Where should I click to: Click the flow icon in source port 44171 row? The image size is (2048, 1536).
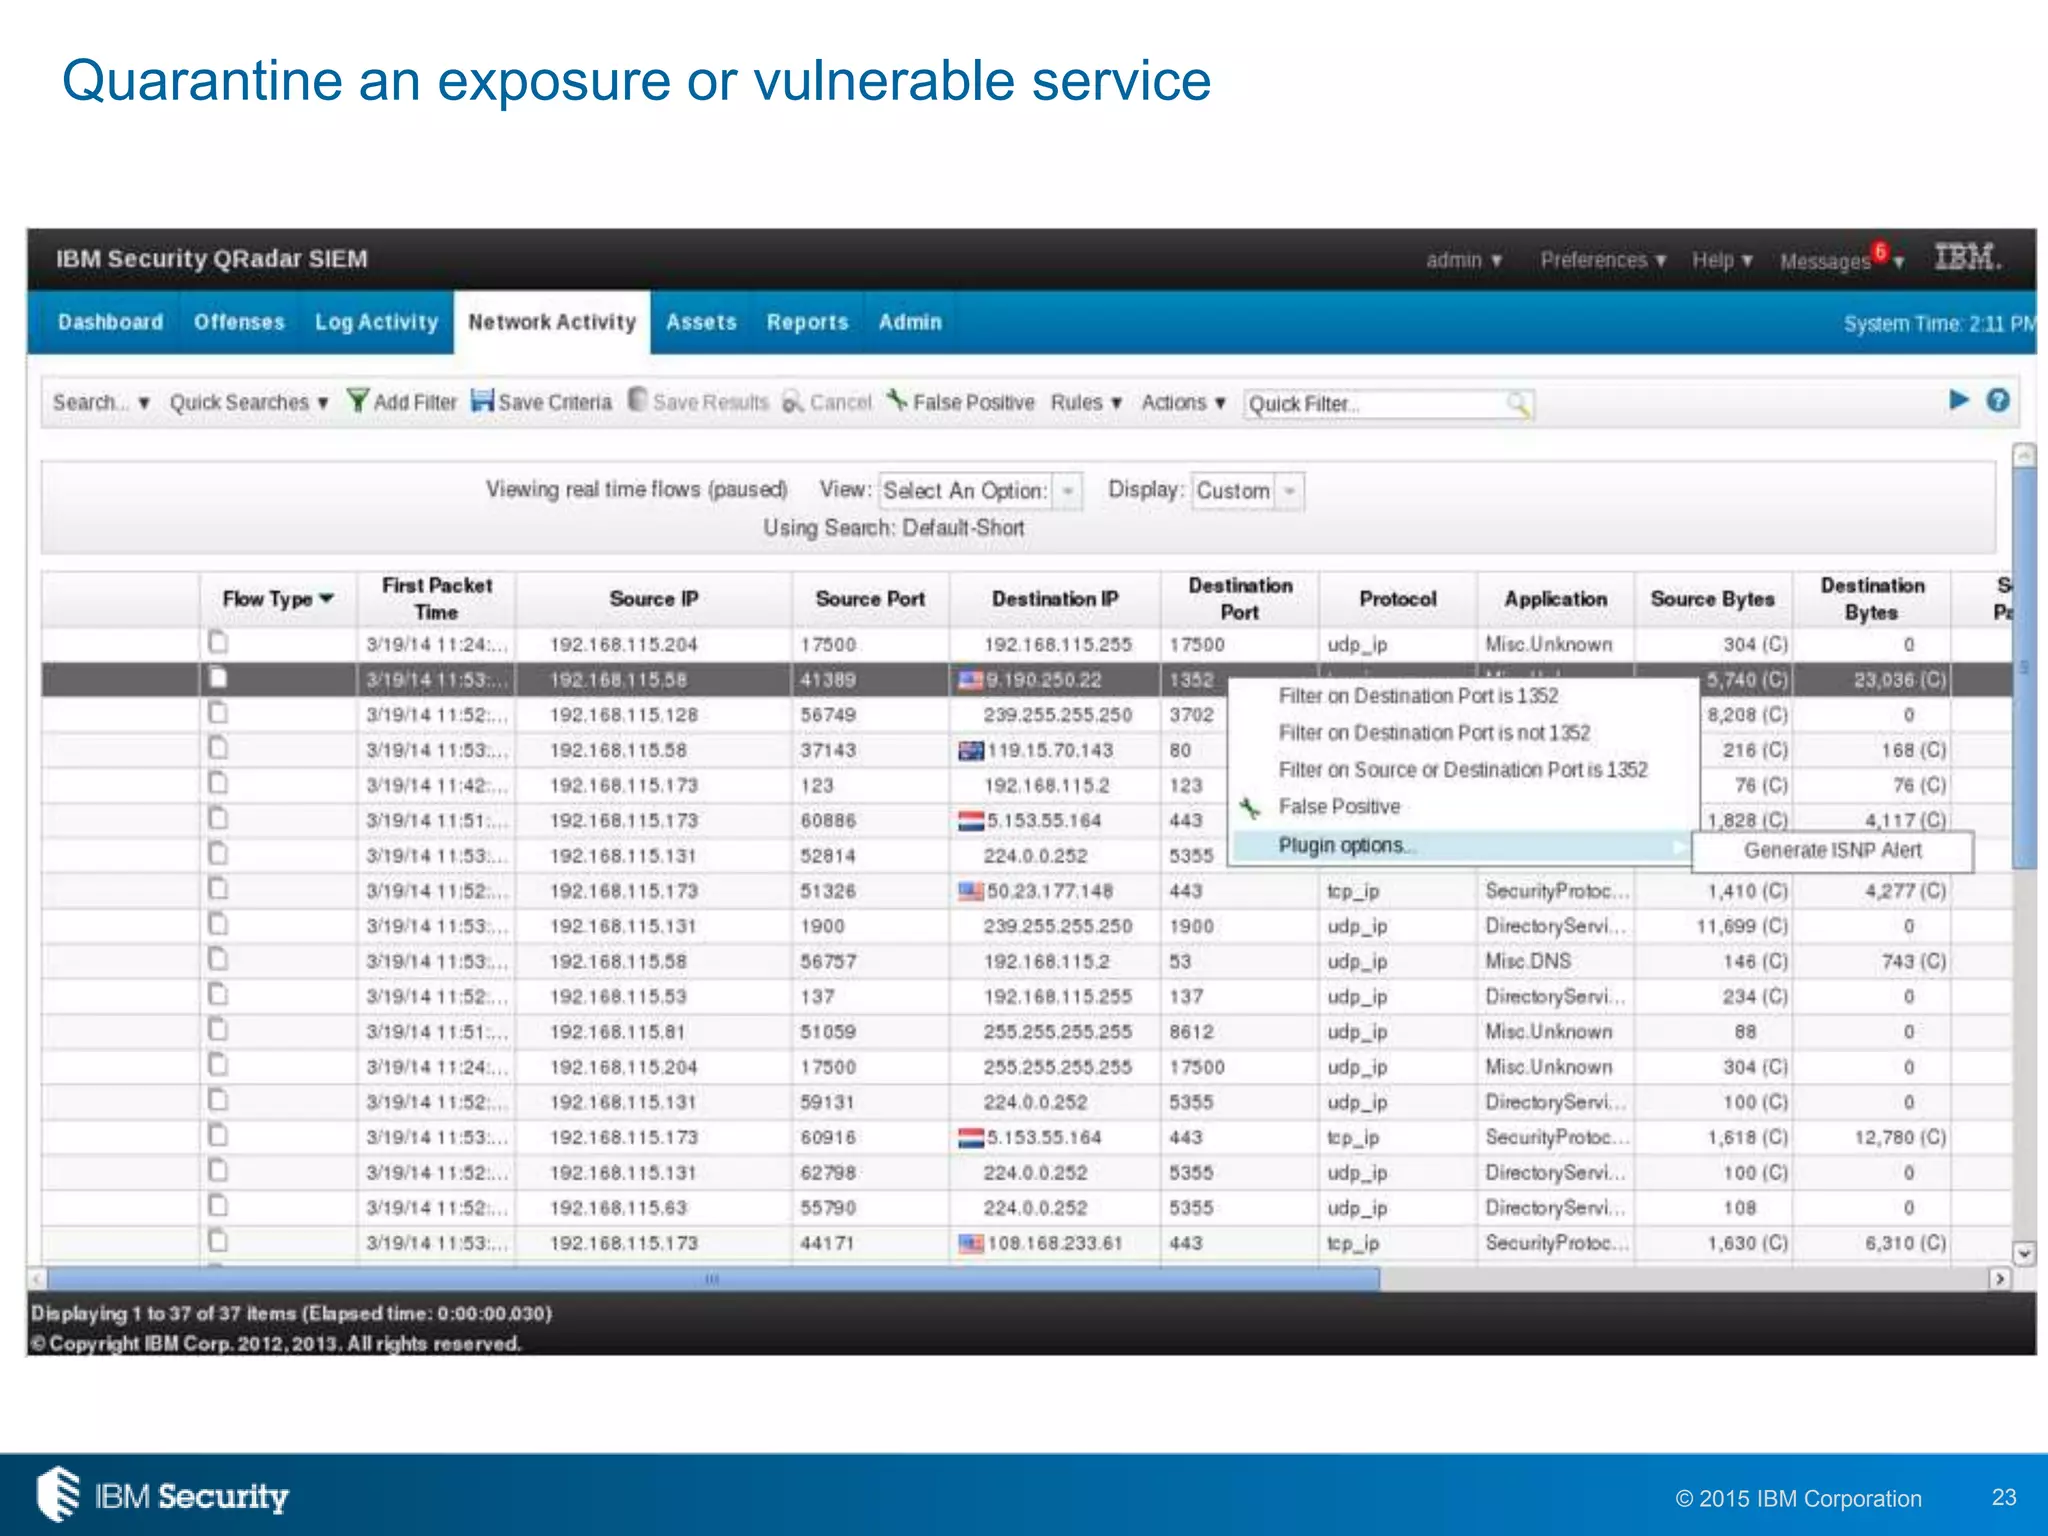tap(218, 1241)
